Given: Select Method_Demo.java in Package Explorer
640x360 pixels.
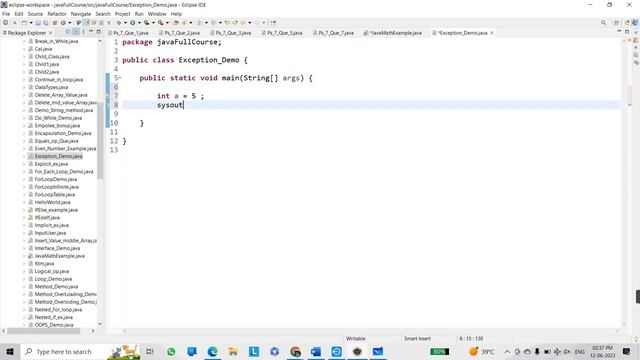Looking at the screenshot, I should (56, 287).
